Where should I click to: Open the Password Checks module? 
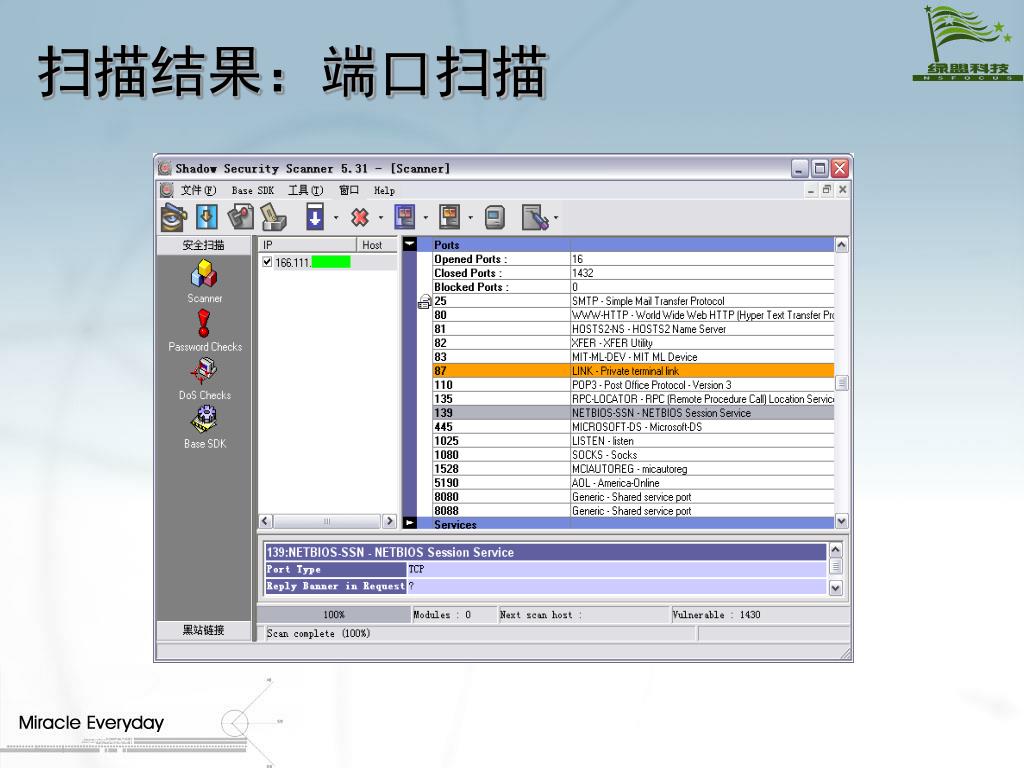click(204, 330)
